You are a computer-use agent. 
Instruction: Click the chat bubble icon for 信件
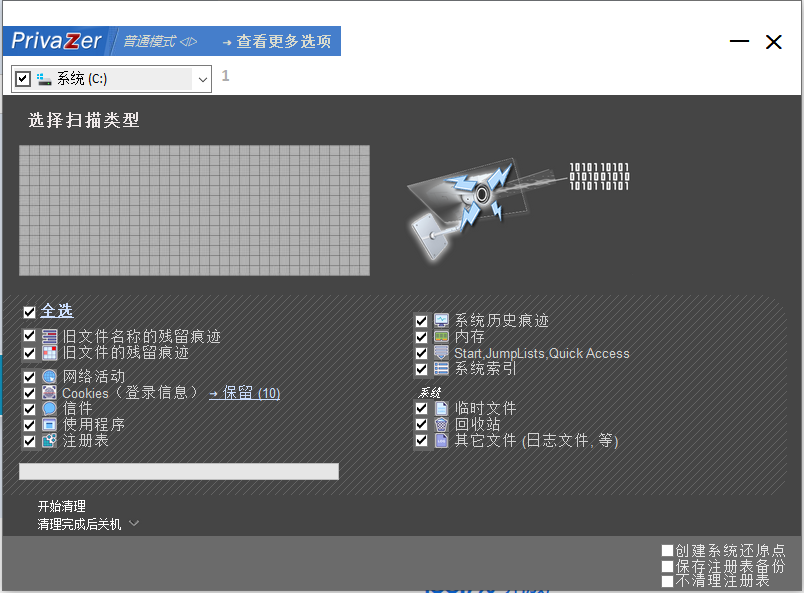point(49,409)
